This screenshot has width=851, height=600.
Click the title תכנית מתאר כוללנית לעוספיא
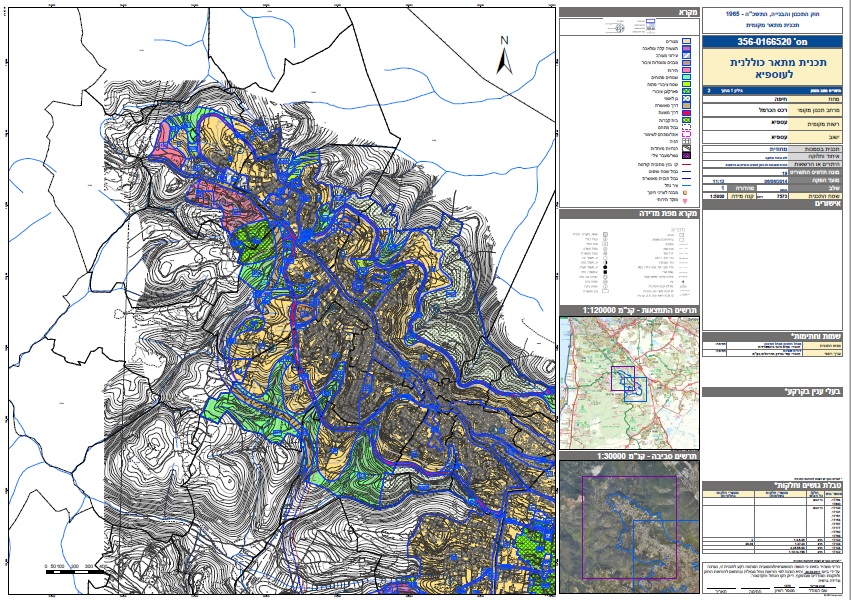coord(774,67)
